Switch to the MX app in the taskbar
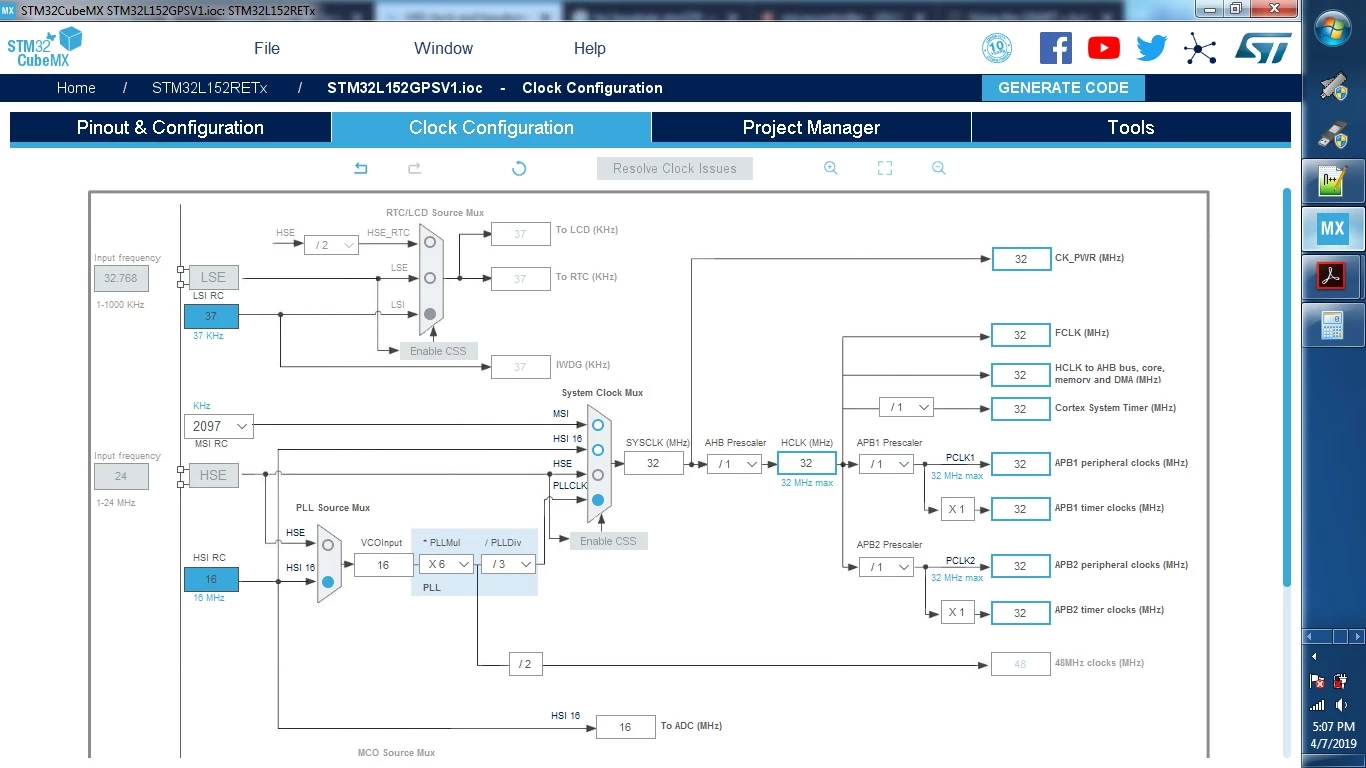This screenshot has width=1366, height=768. (x=1333, y=228)
